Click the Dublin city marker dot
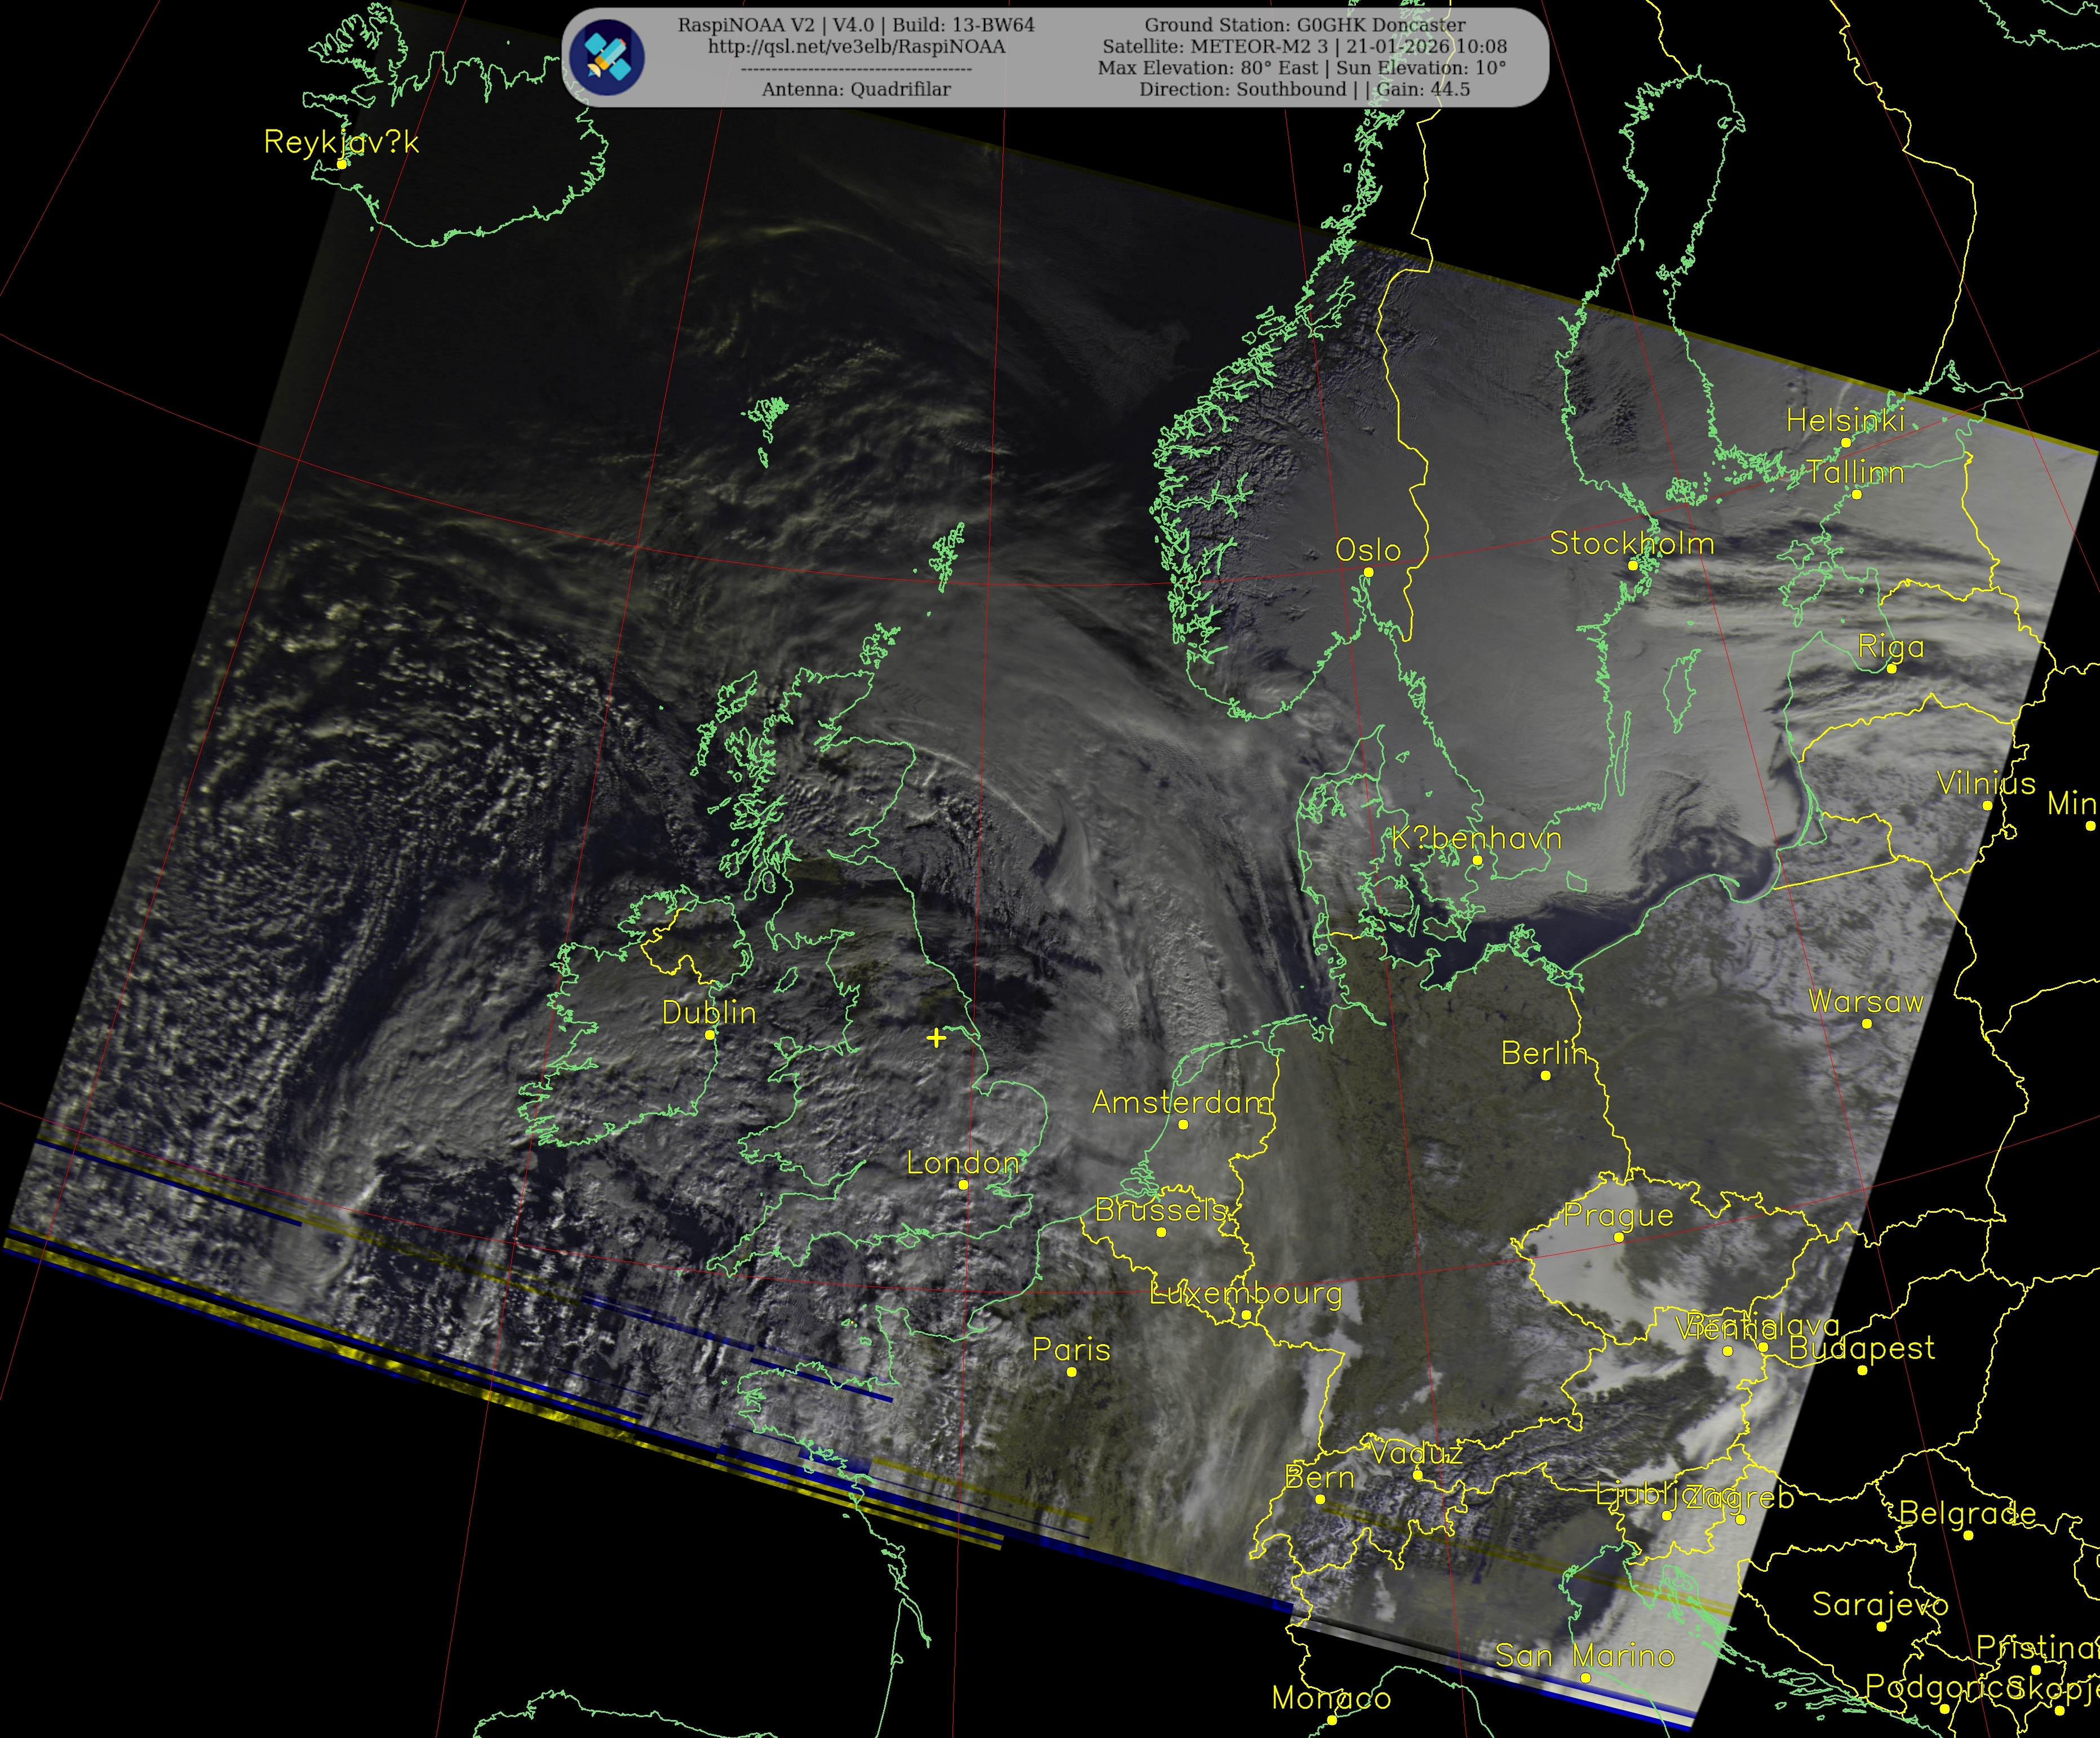This screenshot has width=2100, height=1738. click(710, 1035)
